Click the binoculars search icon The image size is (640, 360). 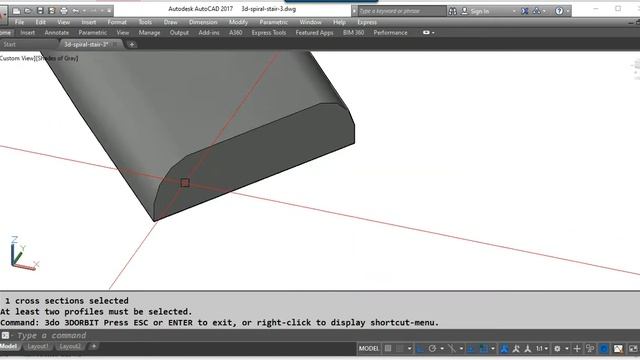coord(453,11)
